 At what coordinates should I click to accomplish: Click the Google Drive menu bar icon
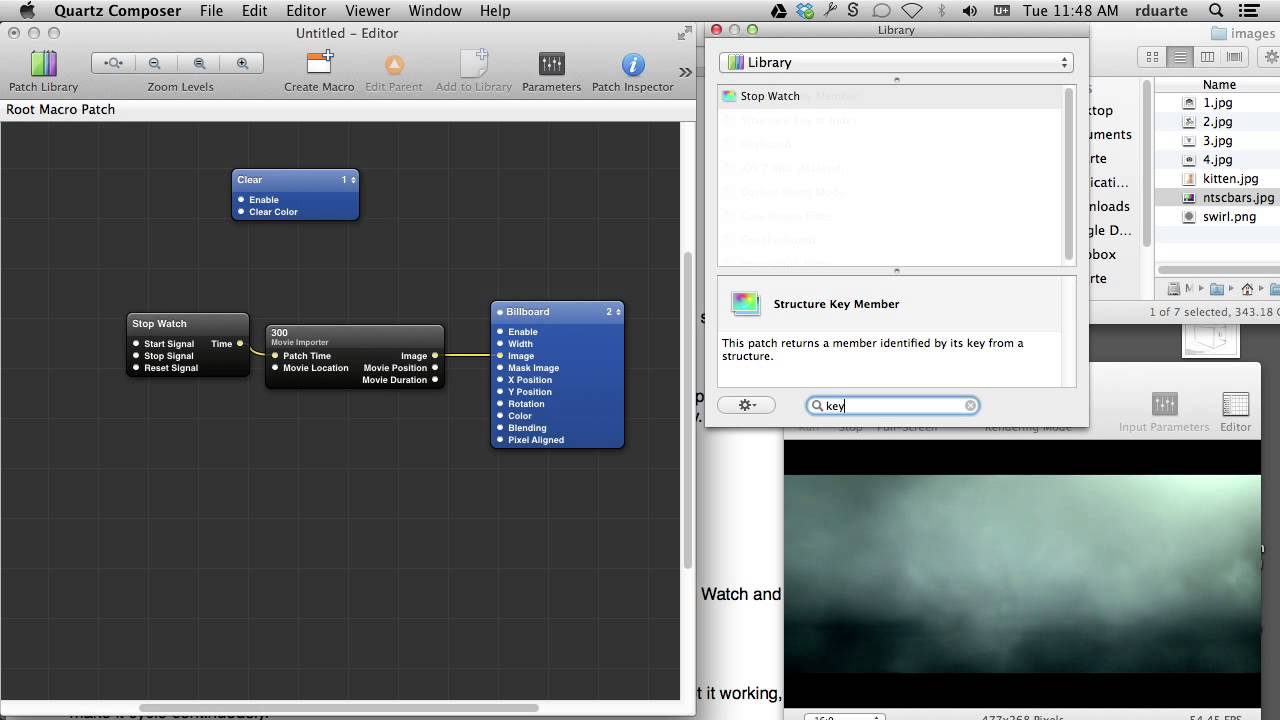pyautogui.click(x=779, y=11)
